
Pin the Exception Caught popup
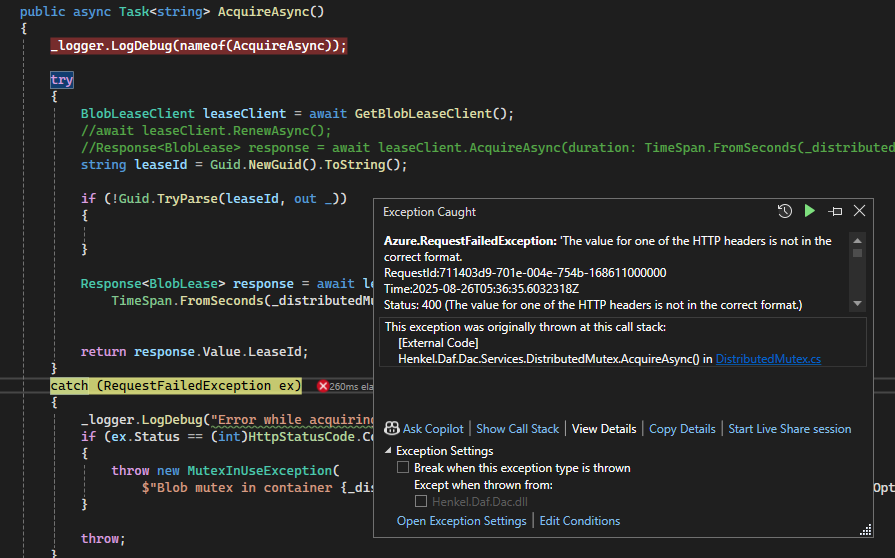coord(835,212)
